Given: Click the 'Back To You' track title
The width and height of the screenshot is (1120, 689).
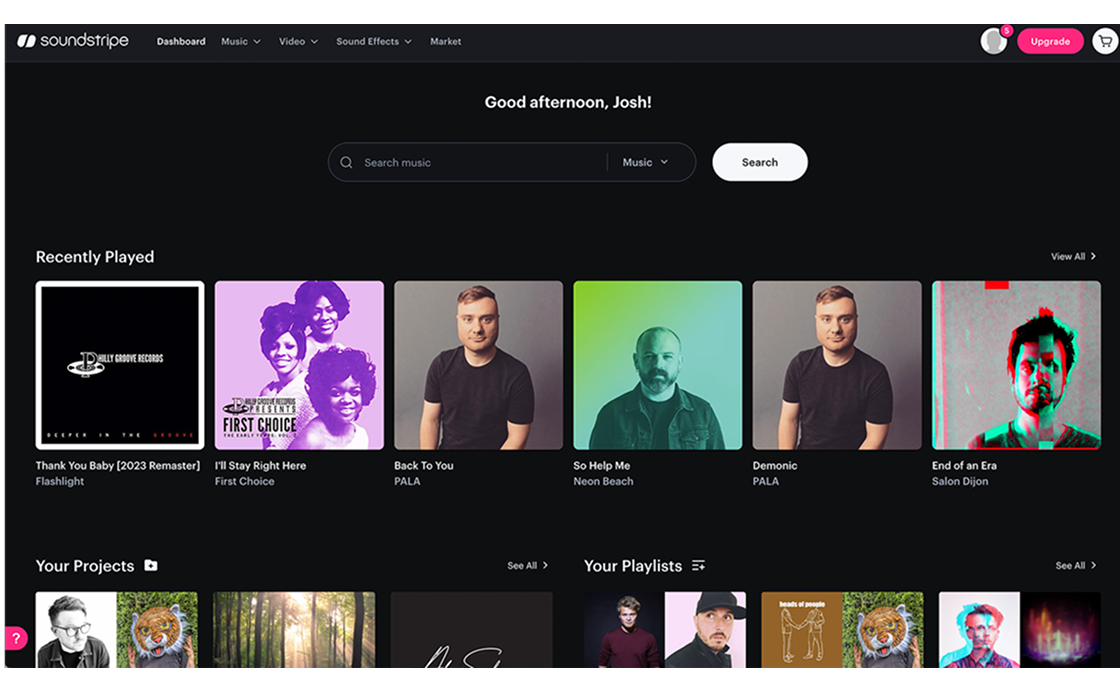Looking at the screenshot, I should click(424, 466).
